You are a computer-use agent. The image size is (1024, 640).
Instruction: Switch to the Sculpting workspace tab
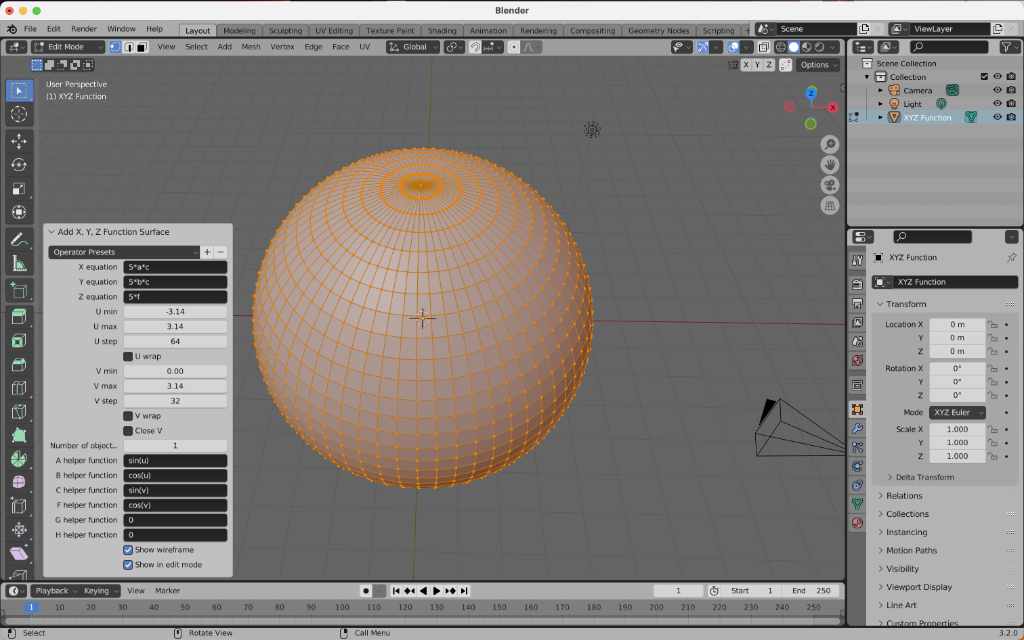tap(285, 31)
